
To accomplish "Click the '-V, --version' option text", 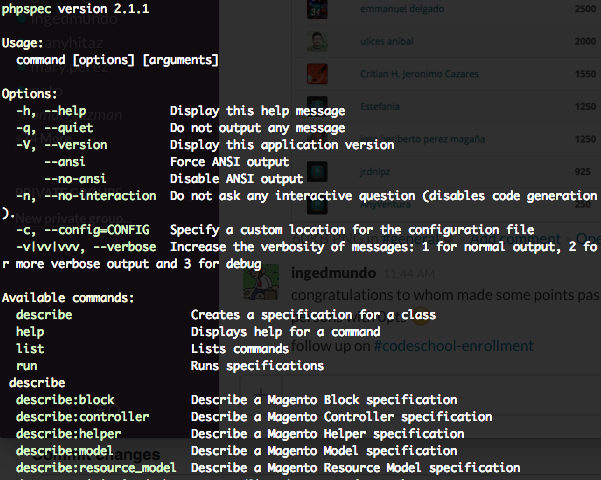I will point(62,145).
